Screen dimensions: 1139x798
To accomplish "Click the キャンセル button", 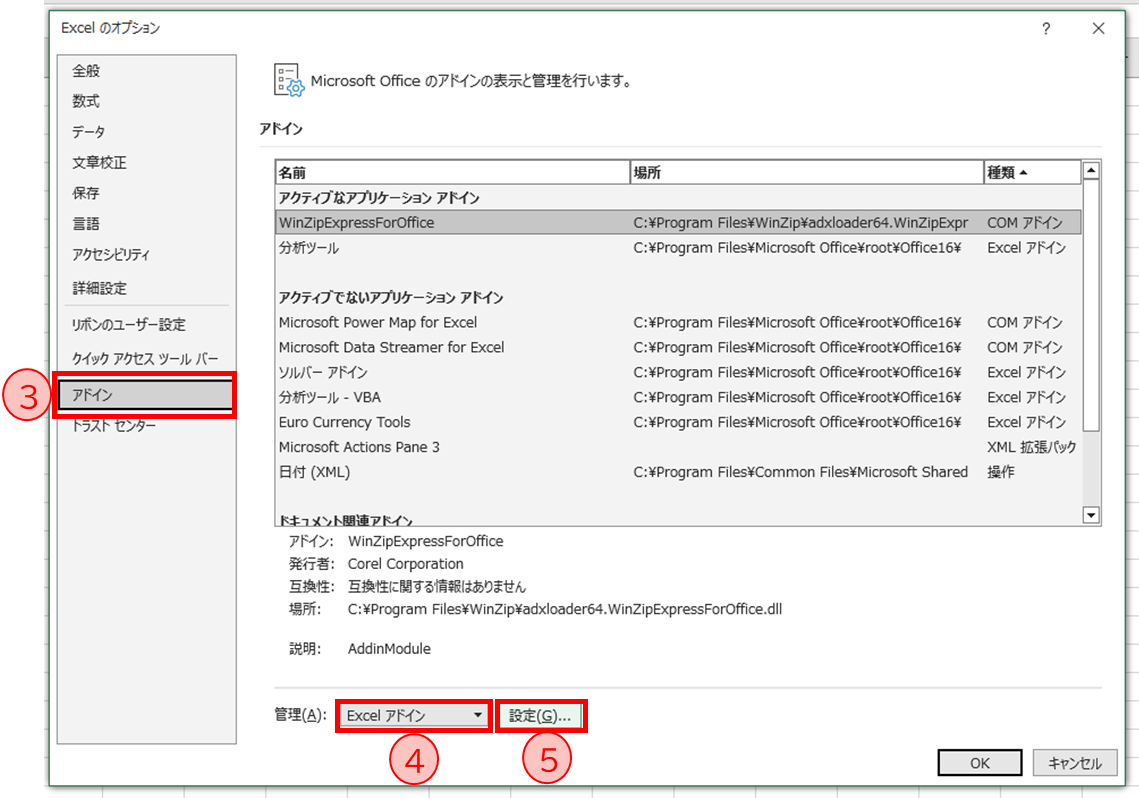I will click(x=1075, y=762).
